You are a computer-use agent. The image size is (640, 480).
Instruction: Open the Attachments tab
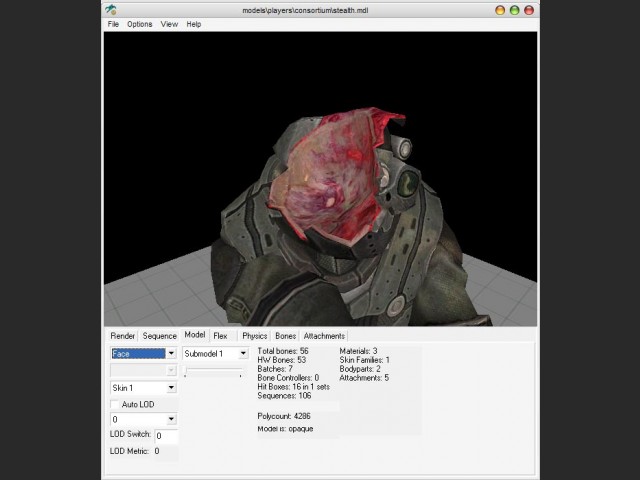pos(324,336)
